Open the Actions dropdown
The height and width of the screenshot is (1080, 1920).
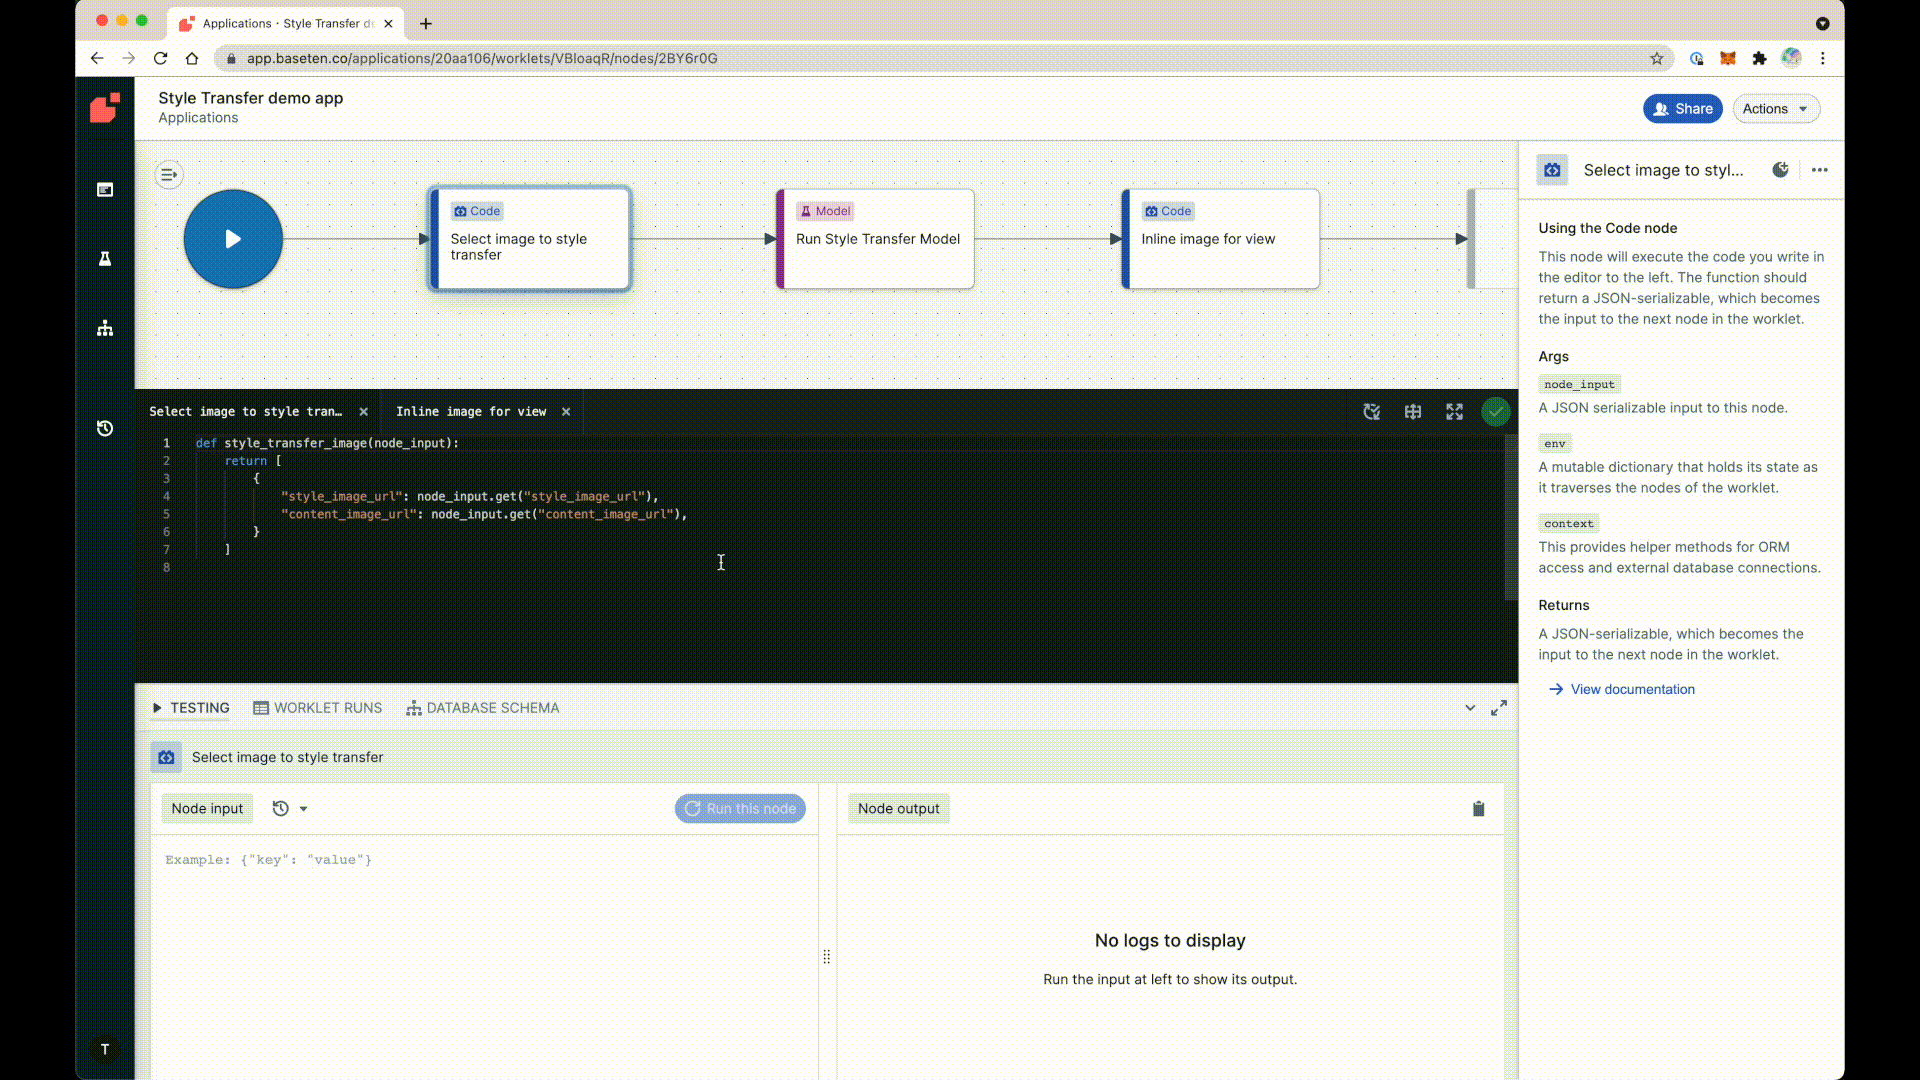click(1775, 109)
